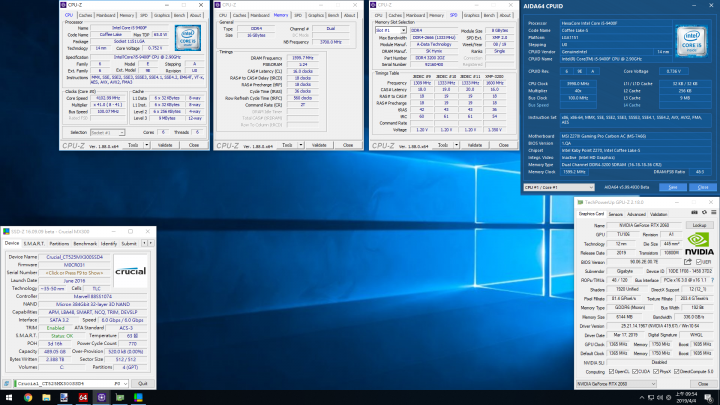Open the Socket #1 Selection dropdown in CPU-Z
The height and width of the screenshot is (405, 720).
coord(107,133)
